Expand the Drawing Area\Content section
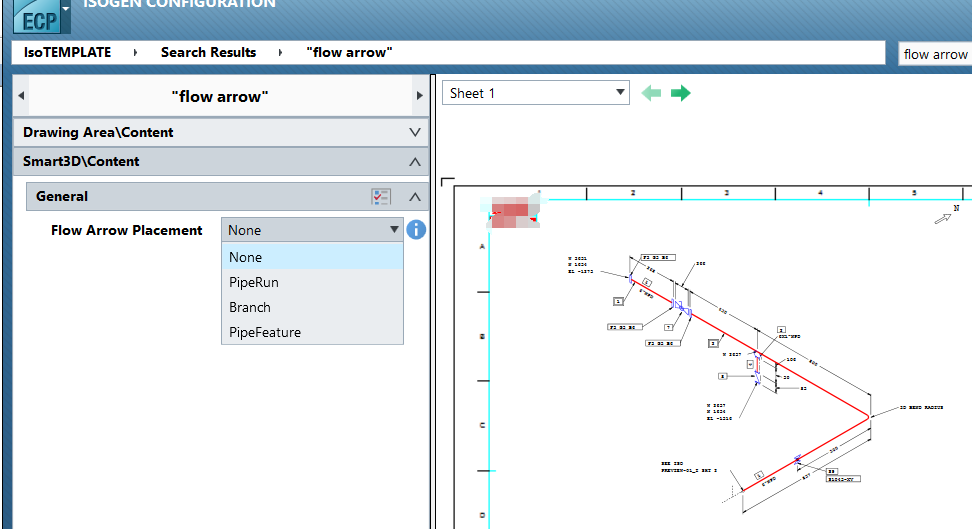This screenshot has width=972, height=529. click(221, 132)
